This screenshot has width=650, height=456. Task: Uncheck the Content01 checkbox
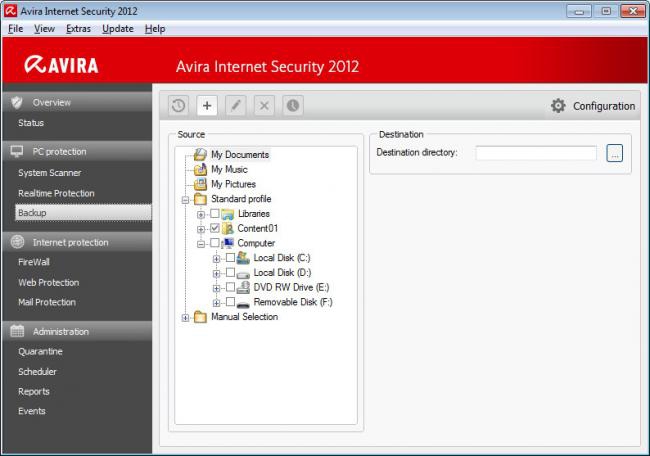click(x=214, y=228)
